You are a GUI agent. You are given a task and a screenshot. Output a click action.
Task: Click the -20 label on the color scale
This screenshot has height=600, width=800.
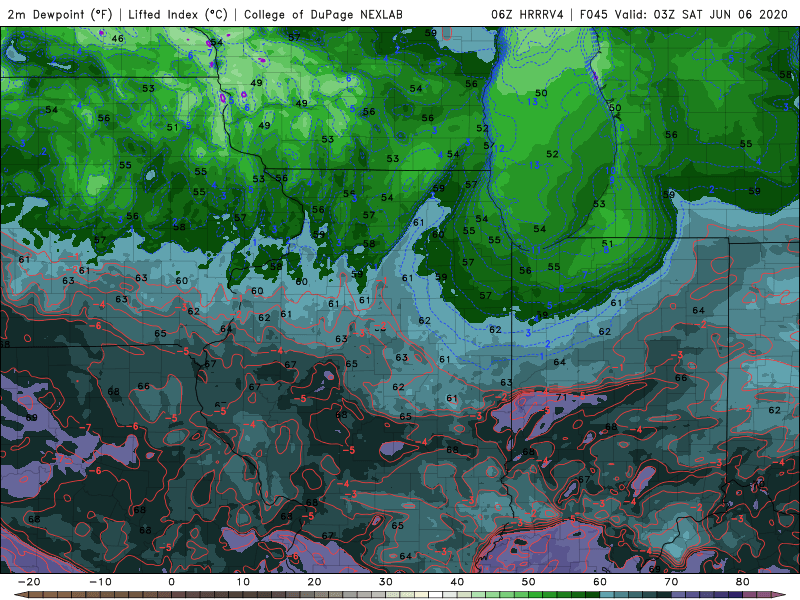pyautogui.click(x=29, y=582)
